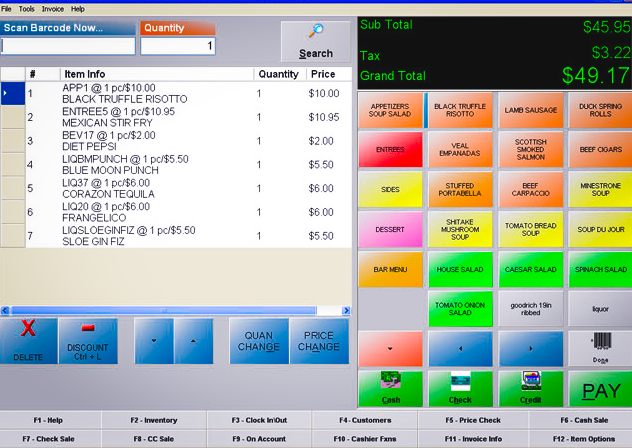Select the Appetizers Soup Salad category

point(390,110)
